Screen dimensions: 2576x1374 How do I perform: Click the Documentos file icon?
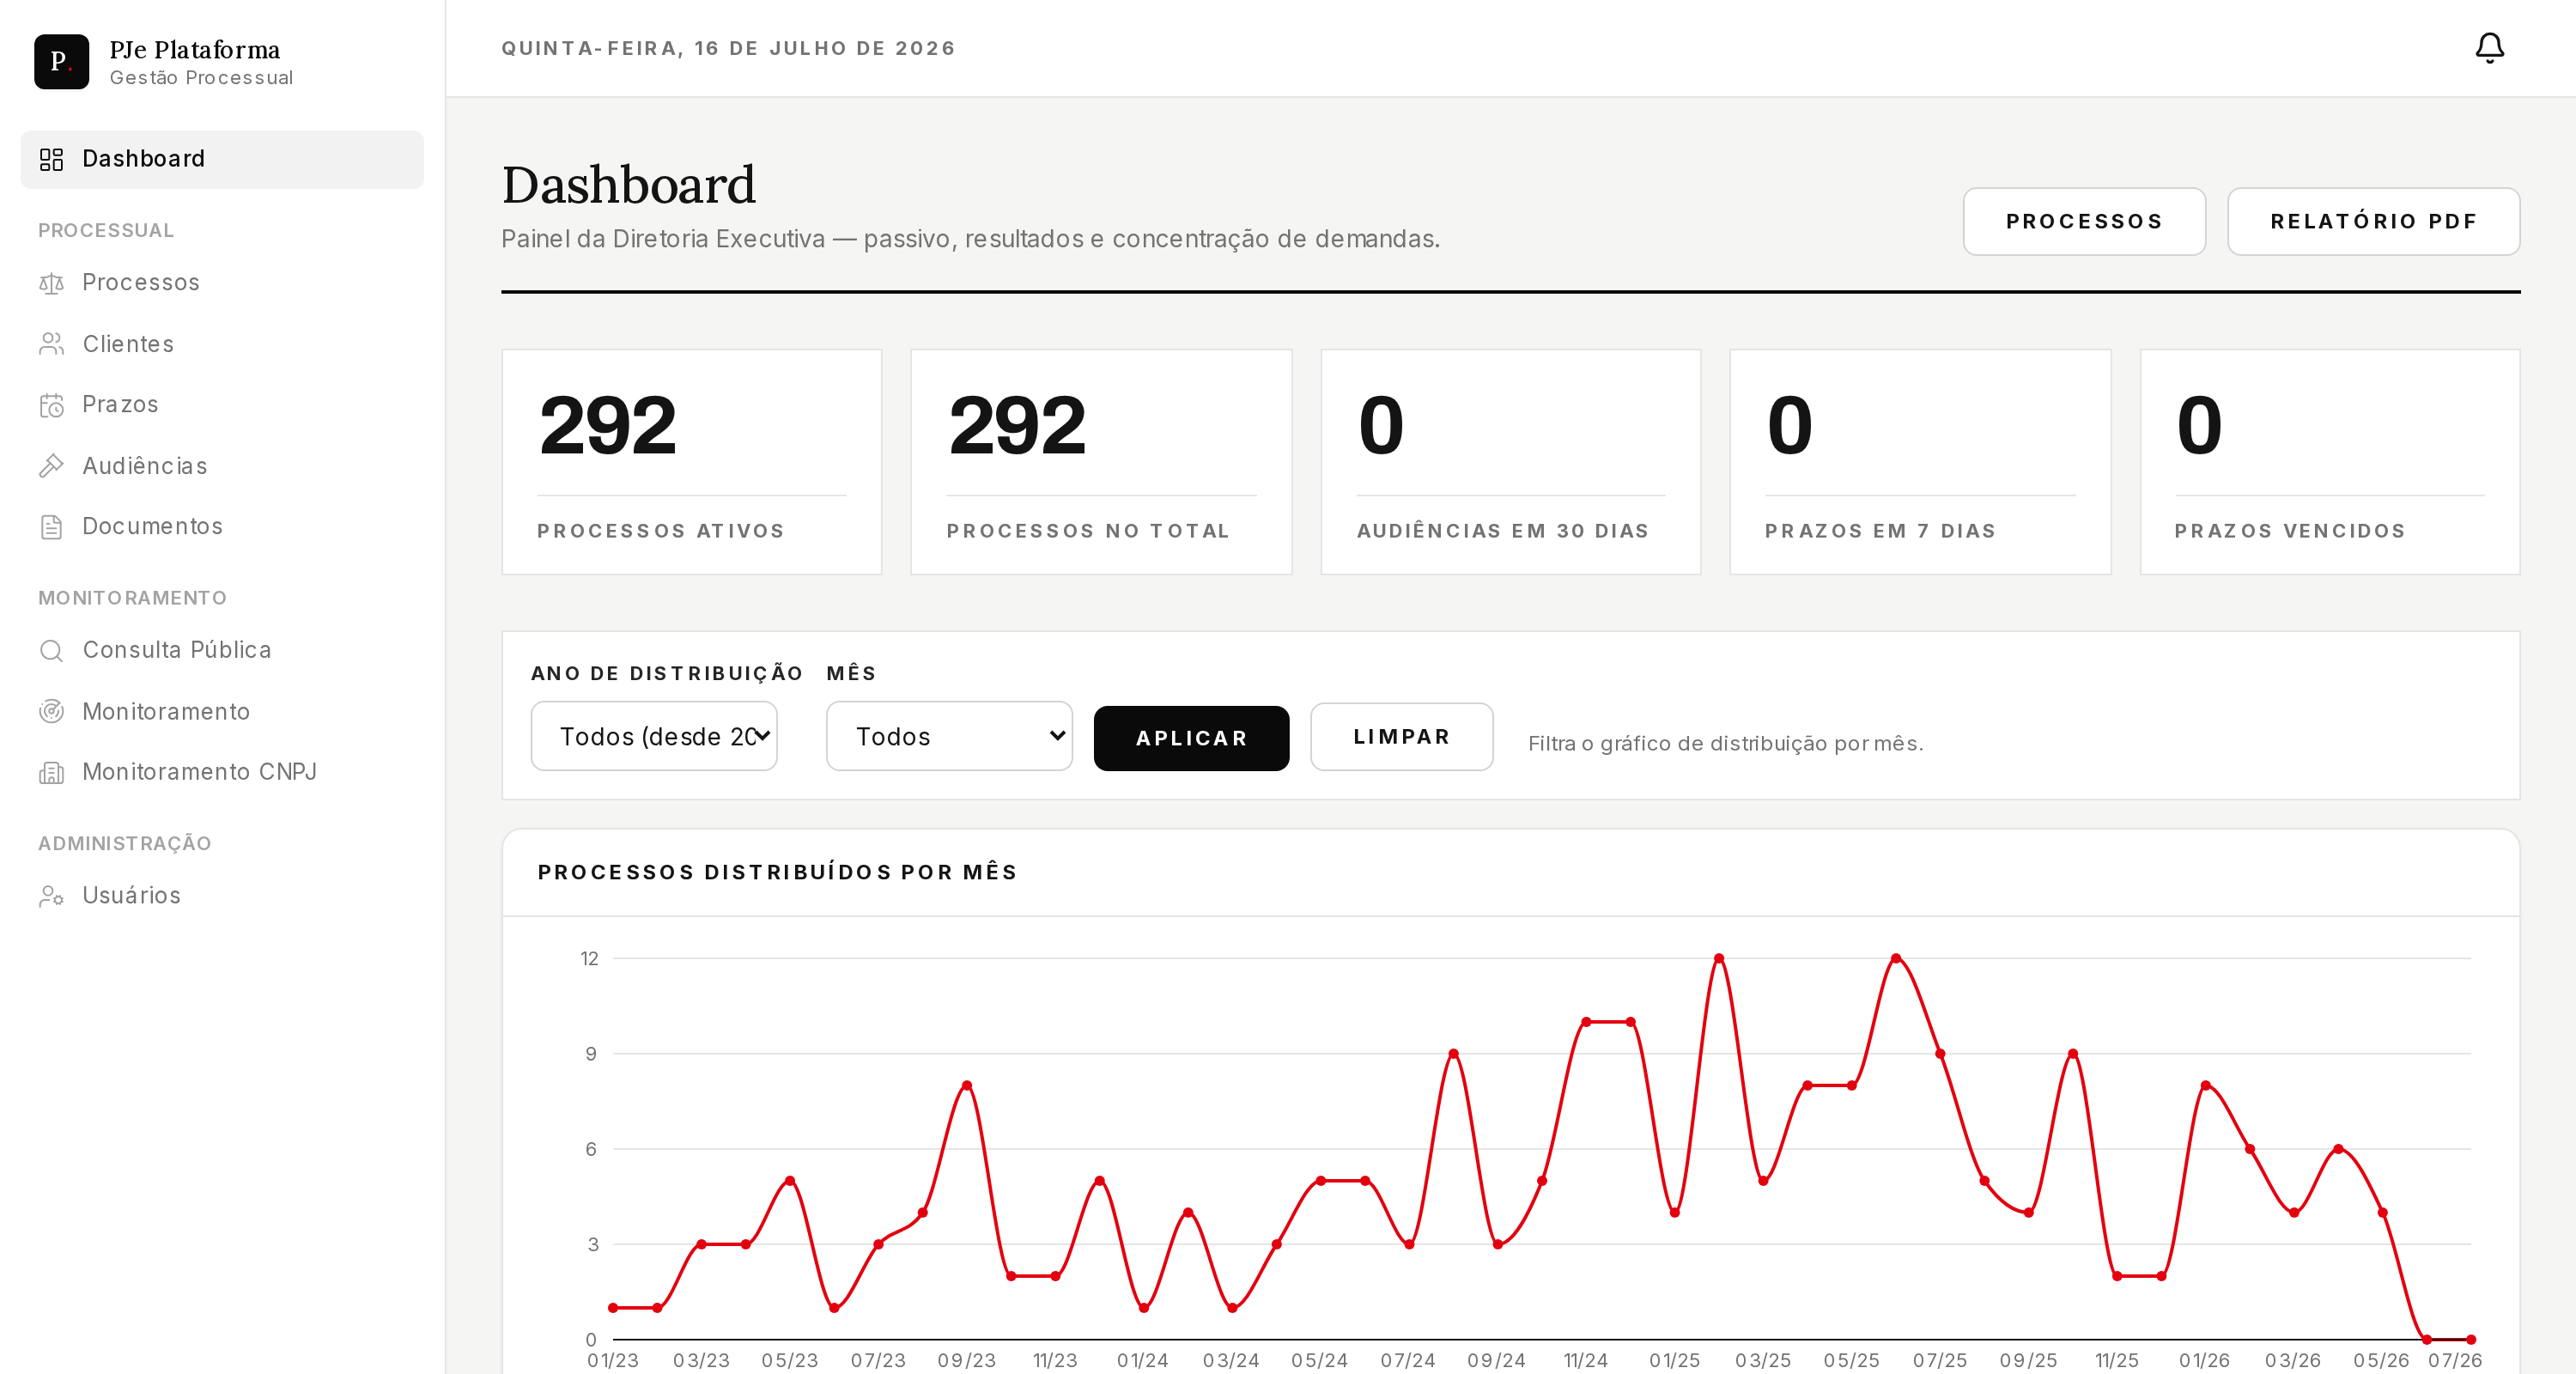[x=51, y=527]
